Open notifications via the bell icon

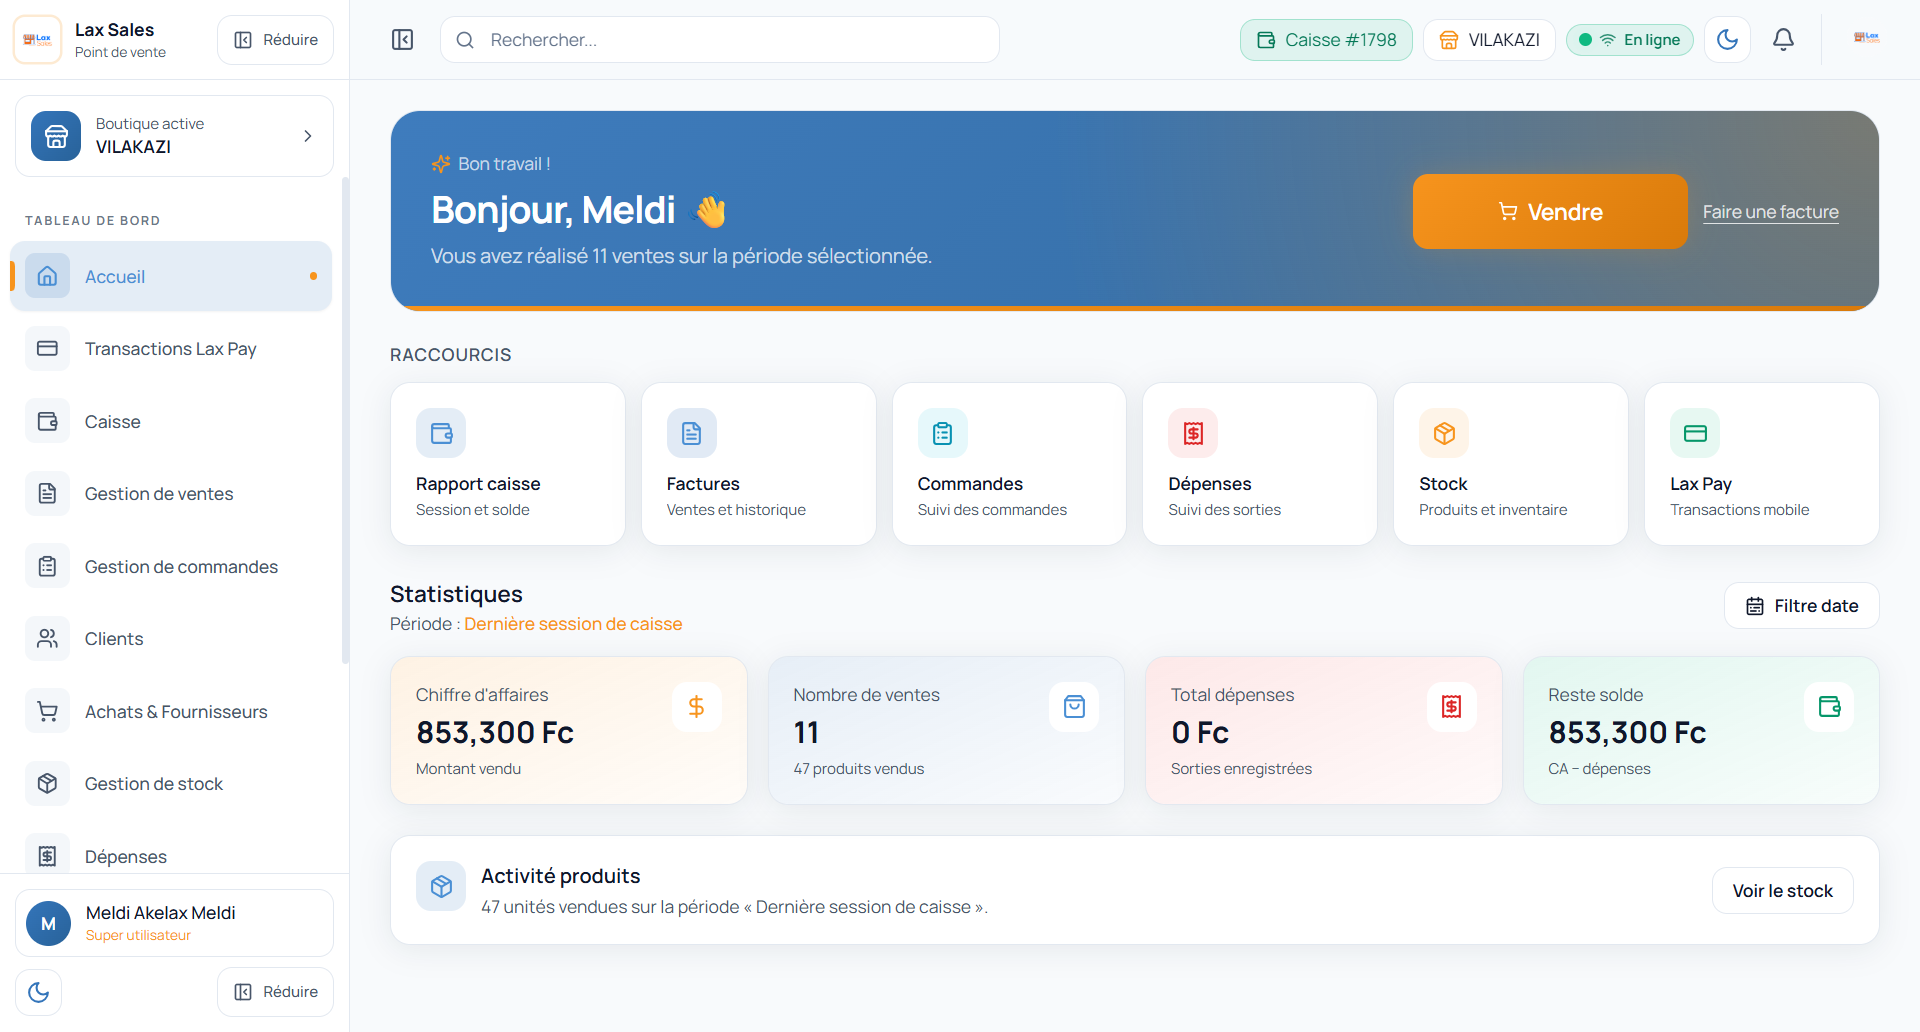click(x=1783, y=40)
